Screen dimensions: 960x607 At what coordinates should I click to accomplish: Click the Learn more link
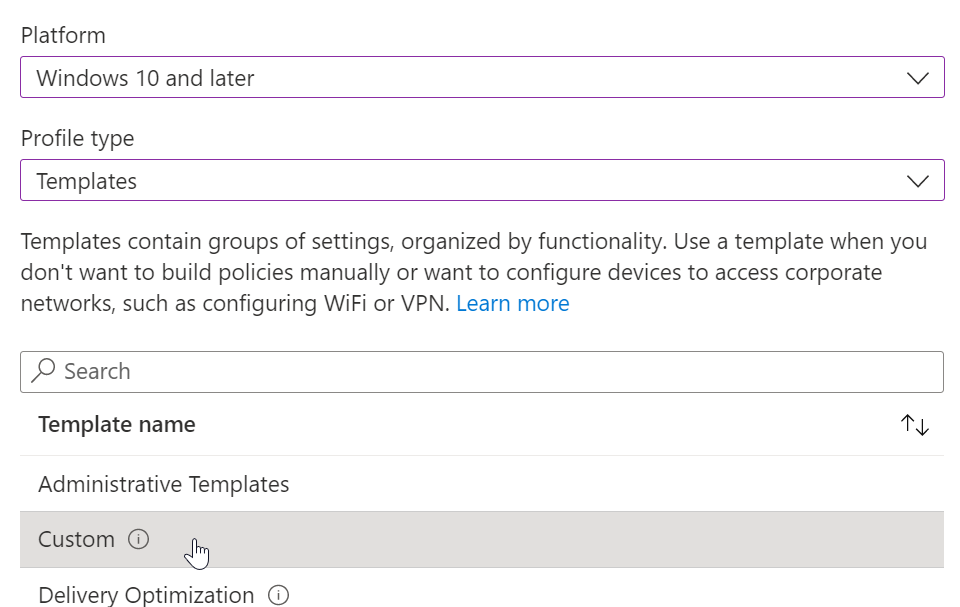coord(513,303)
